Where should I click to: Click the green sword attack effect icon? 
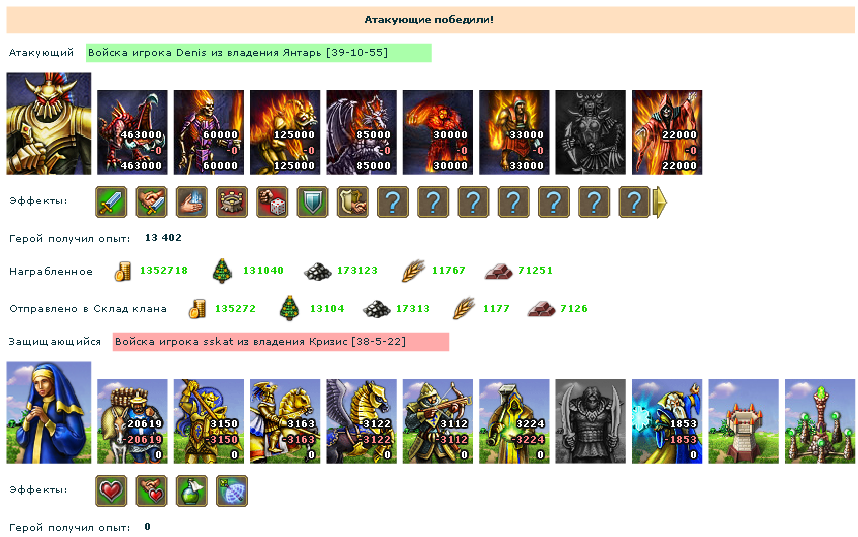point(111,202)
